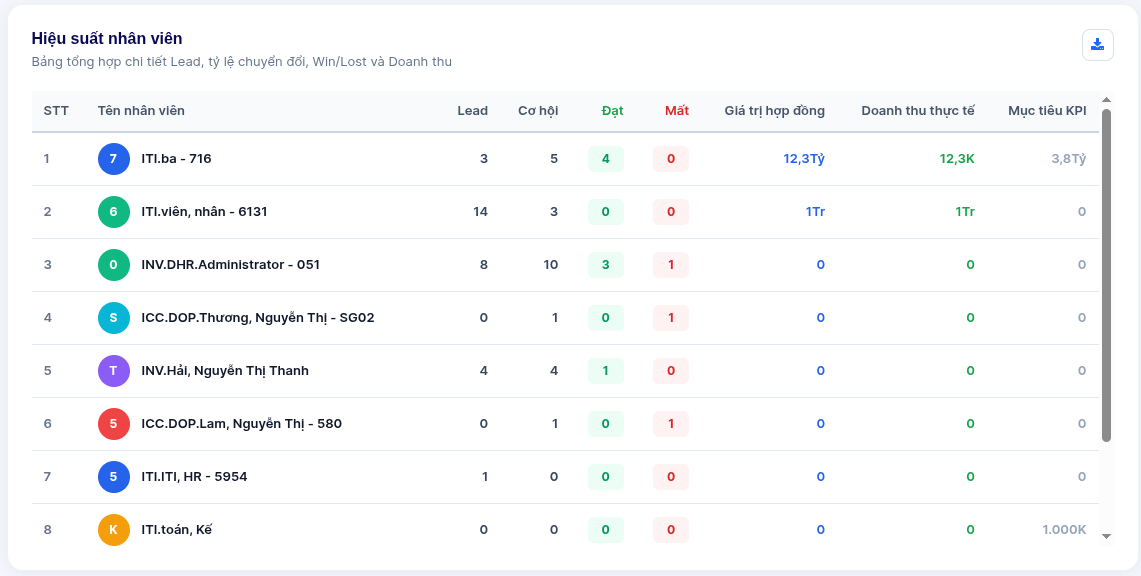The height and width of the screenshot is (576, 1141).
Task: Select employee INV.Hải, Nguyễn Thị Thanh
Action: [x=225, y=371]
